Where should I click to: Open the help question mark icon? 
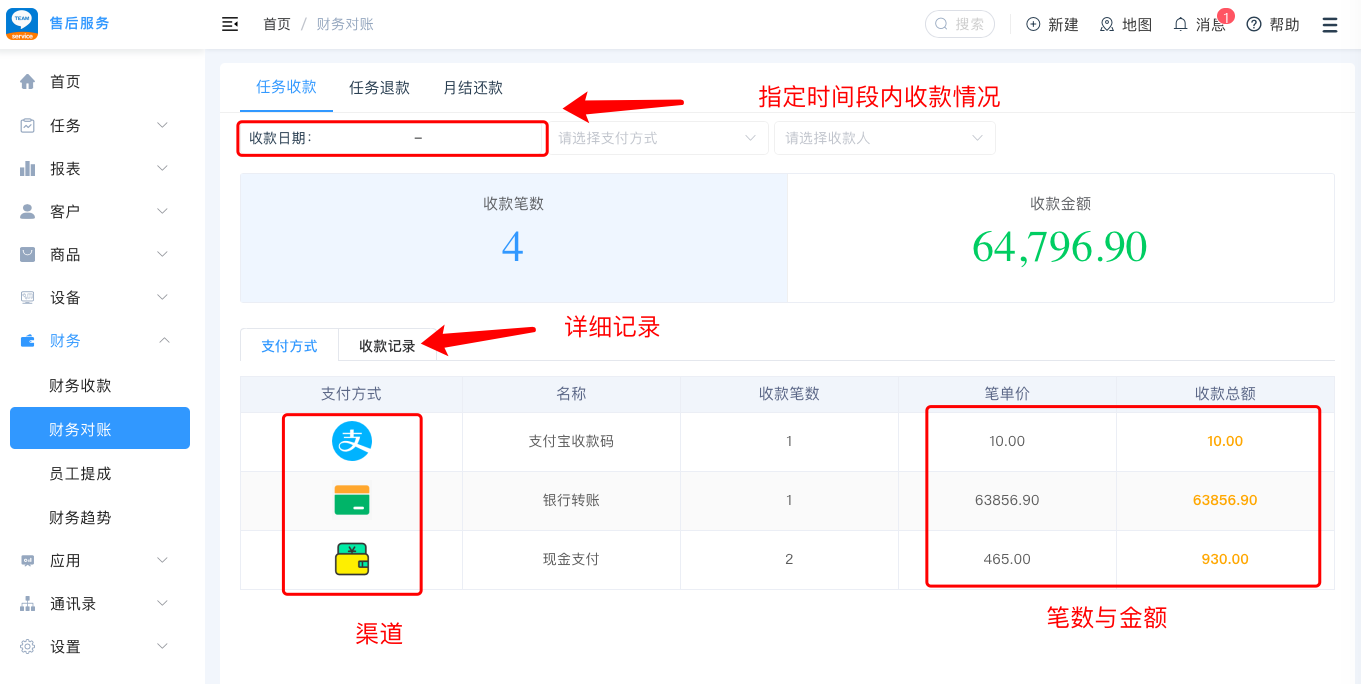[1254, 24]
